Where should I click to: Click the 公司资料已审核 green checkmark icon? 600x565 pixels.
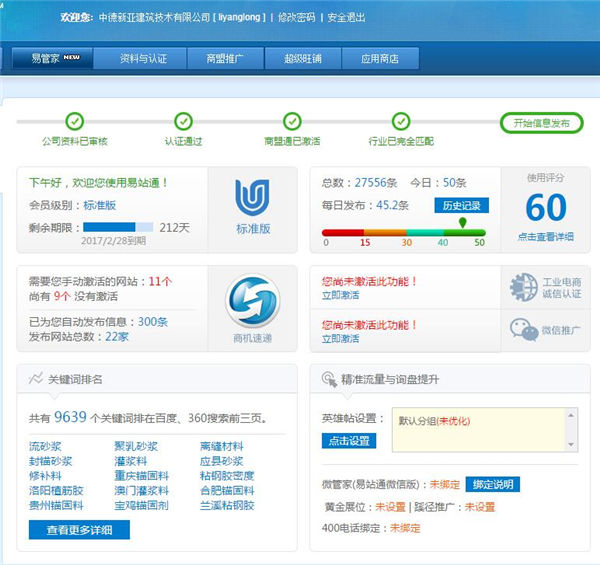point(74,122)
